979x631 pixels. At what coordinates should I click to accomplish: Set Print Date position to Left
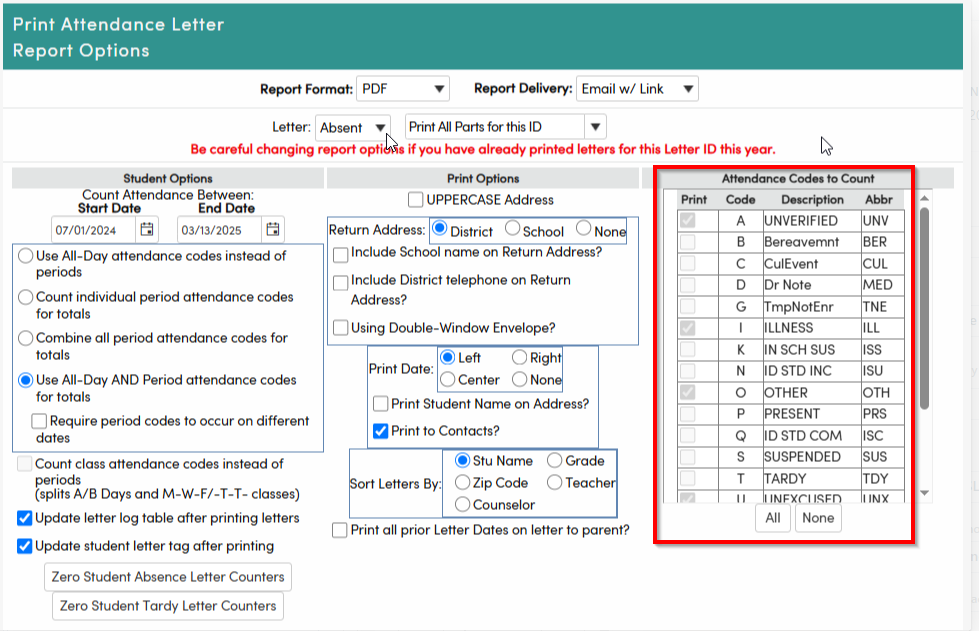(448, 358)
